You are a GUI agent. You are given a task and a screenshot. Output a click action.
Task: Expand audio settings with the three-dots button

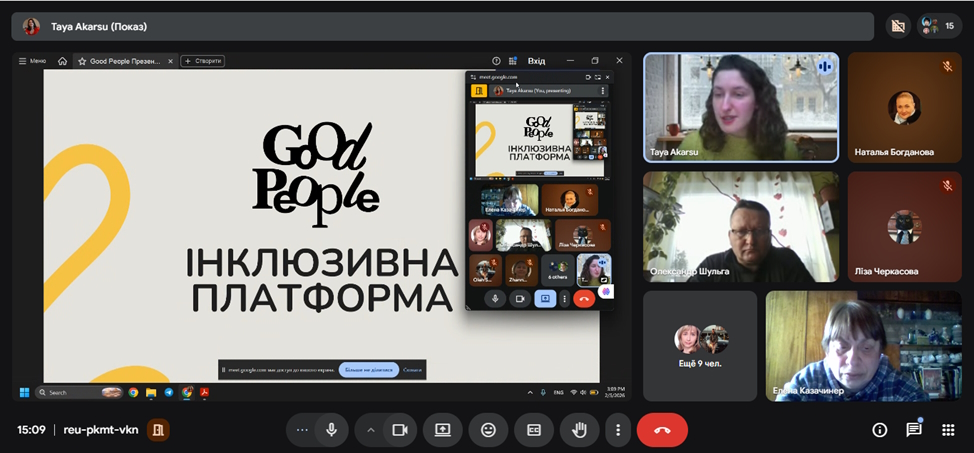coord(303,430)
